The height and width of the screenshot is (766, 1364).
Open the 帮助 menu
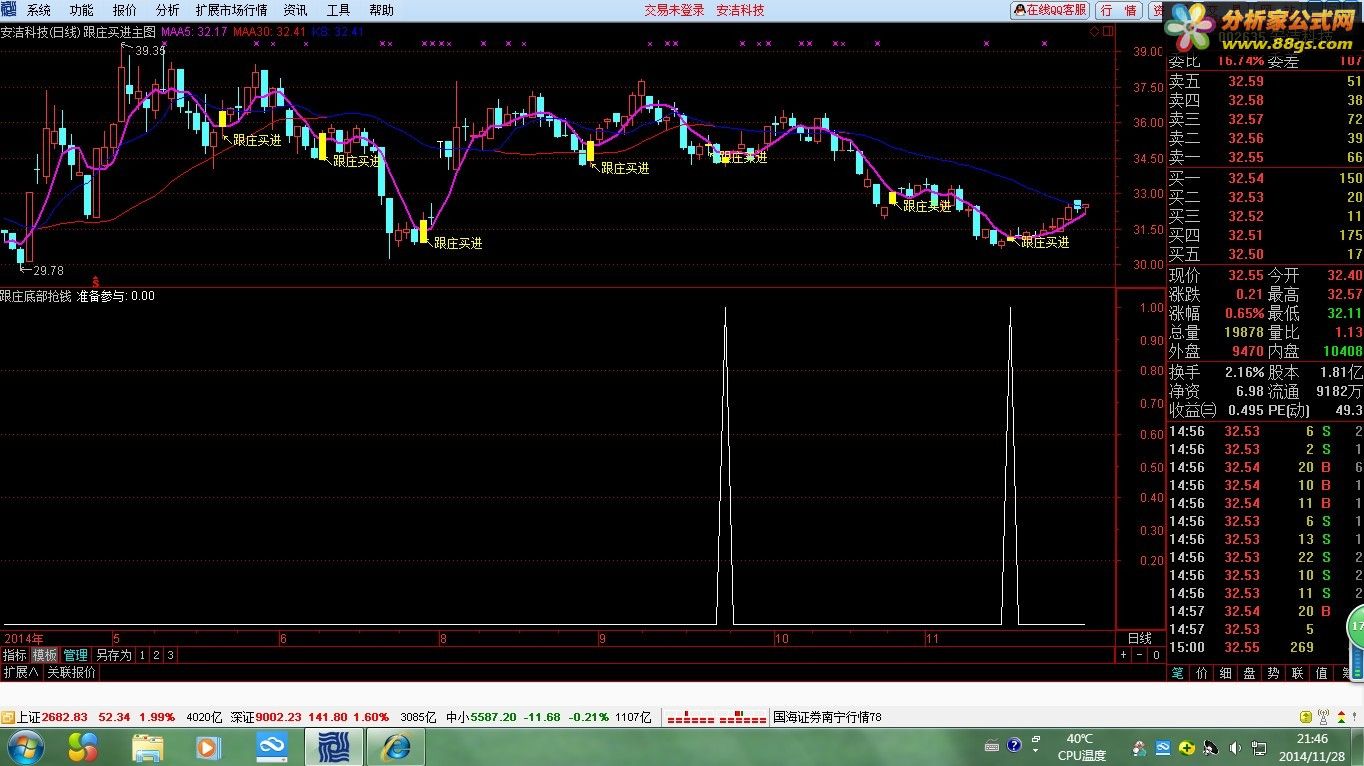click(381, 10)
